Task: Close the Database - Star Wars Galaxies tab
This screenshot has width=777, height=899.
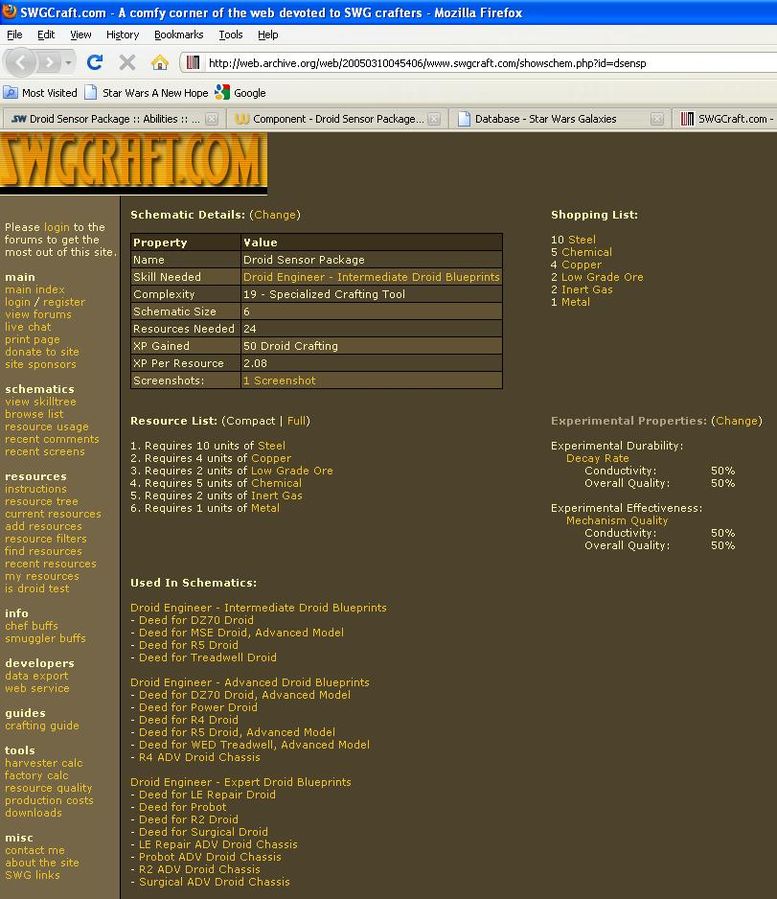Action: 657,119
